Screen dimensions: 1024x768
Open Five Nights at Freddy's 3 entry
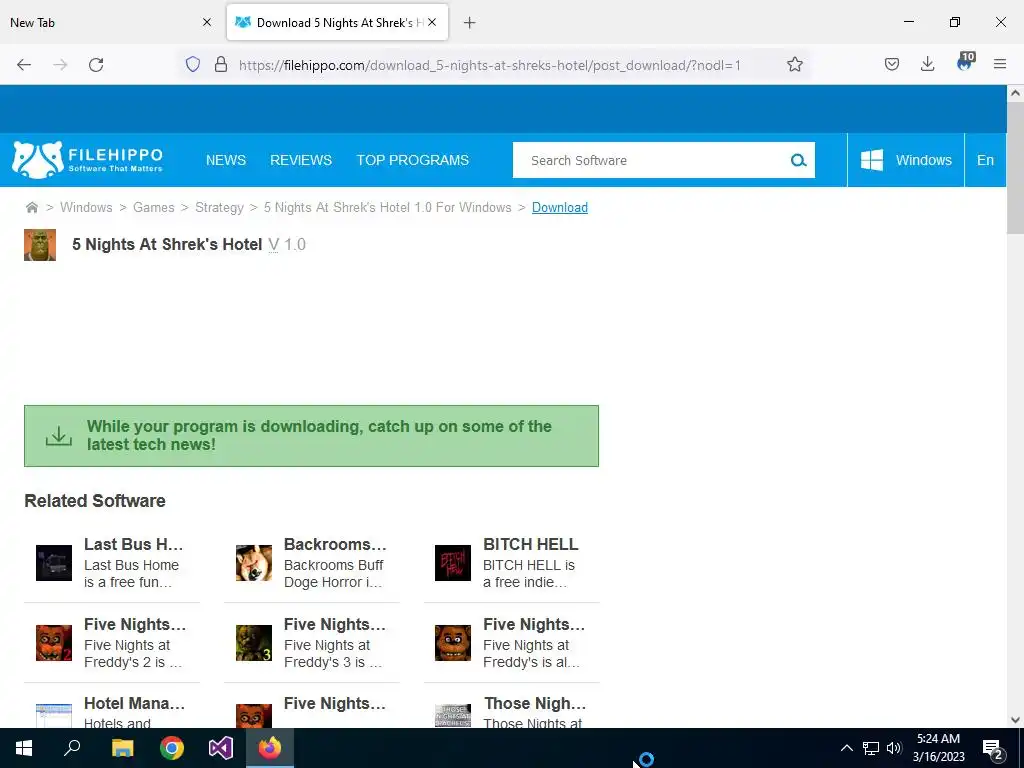click(334, 624)
